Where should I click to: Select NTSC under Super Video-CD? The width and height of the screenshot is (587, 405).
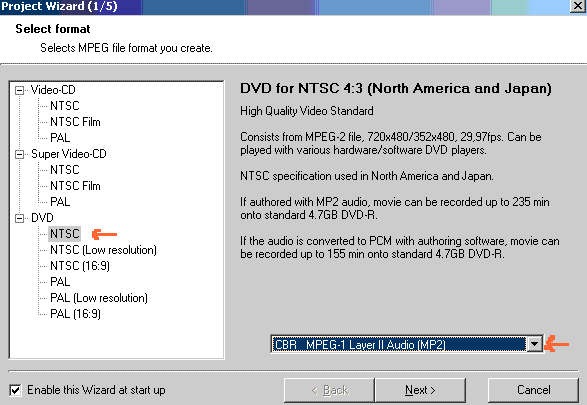(65, 170)
